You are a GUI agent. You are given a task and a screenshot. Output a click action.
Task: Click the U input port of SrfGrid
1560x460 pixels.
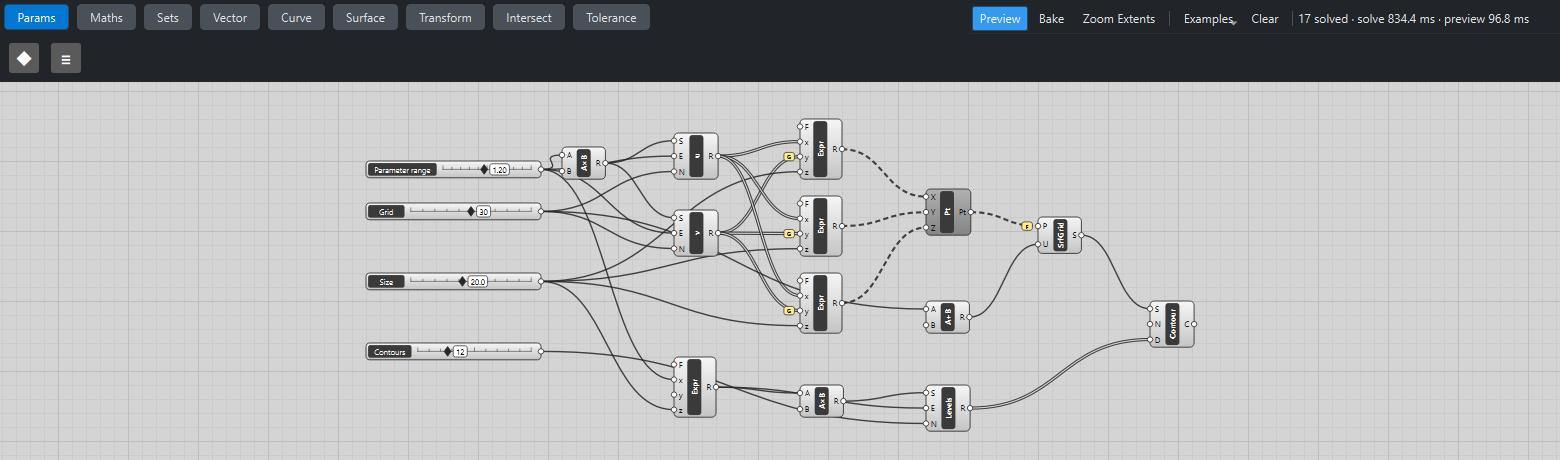(x=1038, y=243)
